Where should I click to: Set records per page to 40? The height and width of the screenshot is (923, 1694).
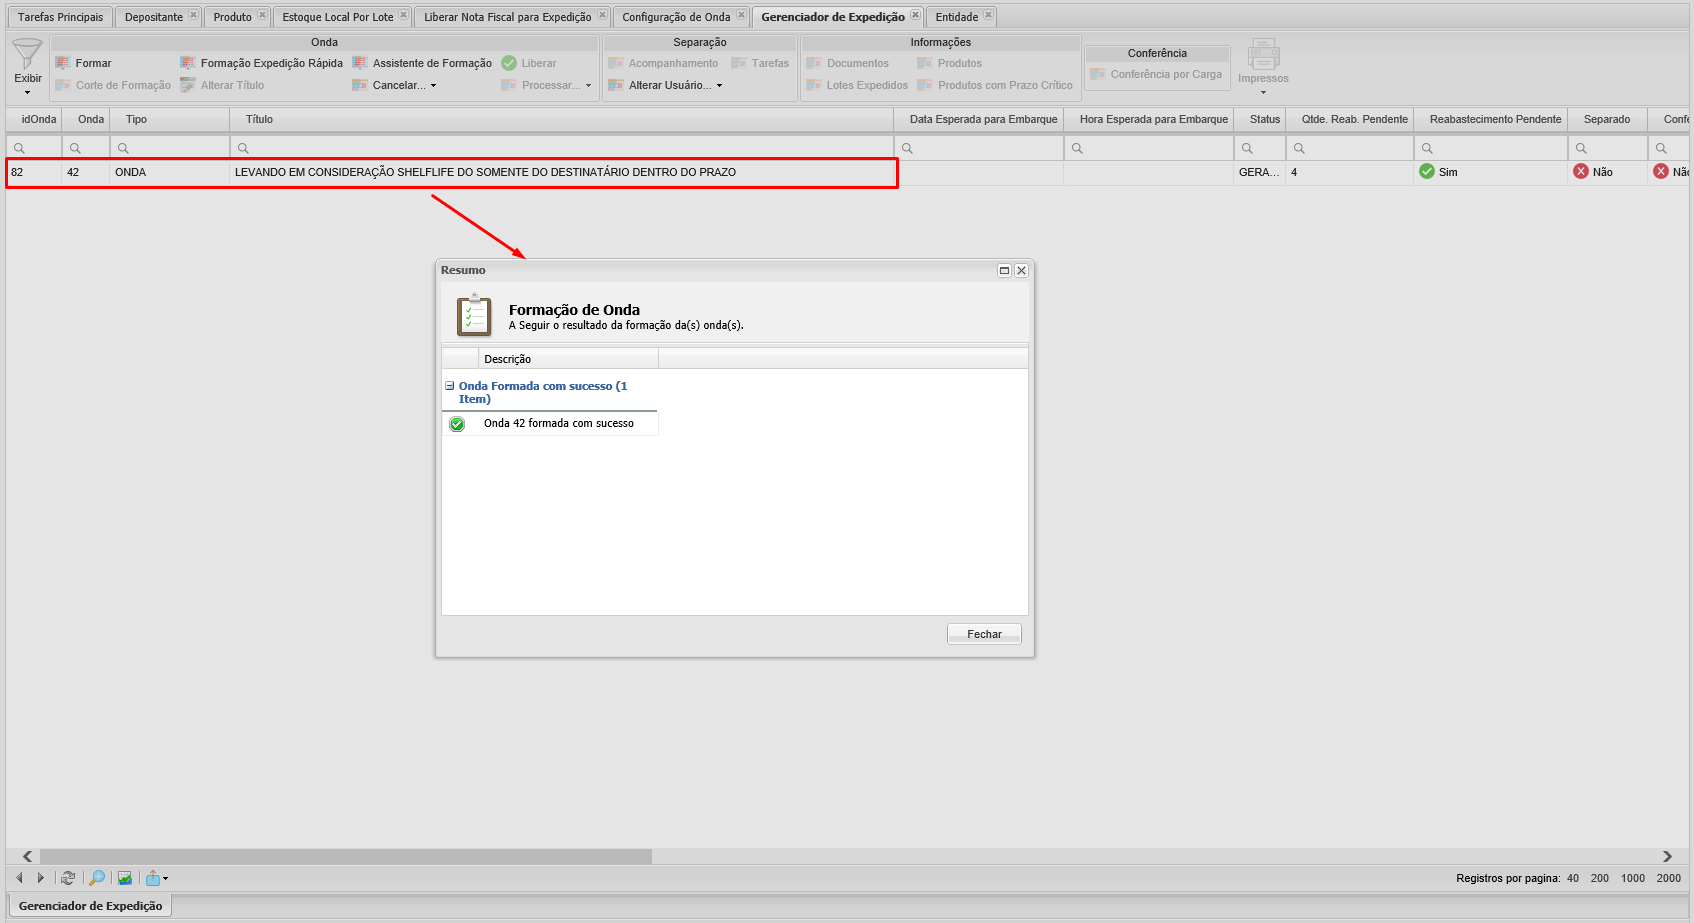tap(1573, 878)
